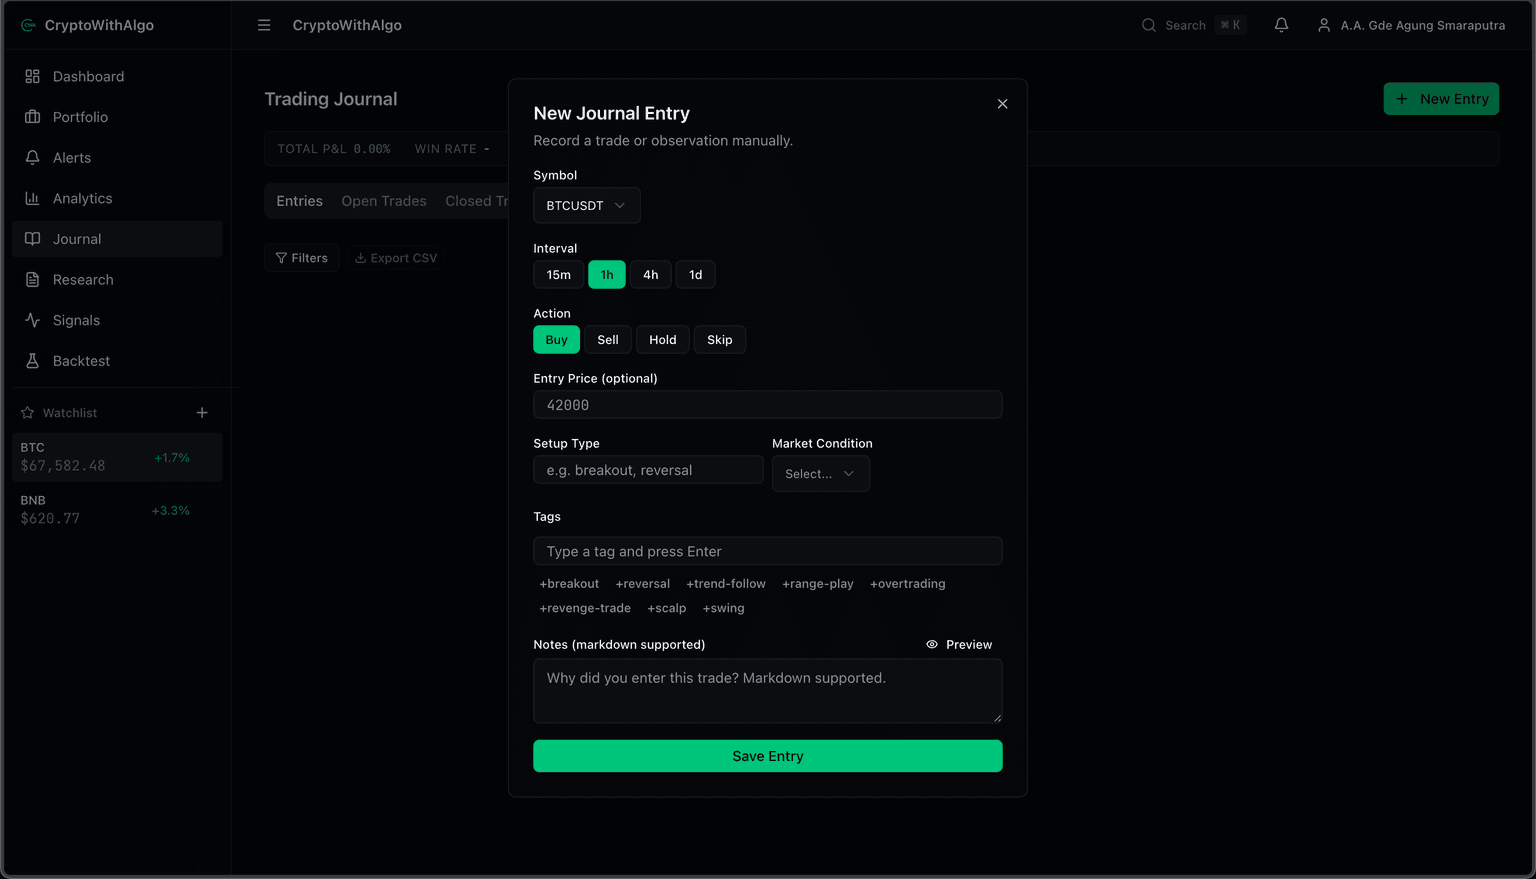
Task: Expand the sidebar hamburger menu
Action: coord(264,25)
